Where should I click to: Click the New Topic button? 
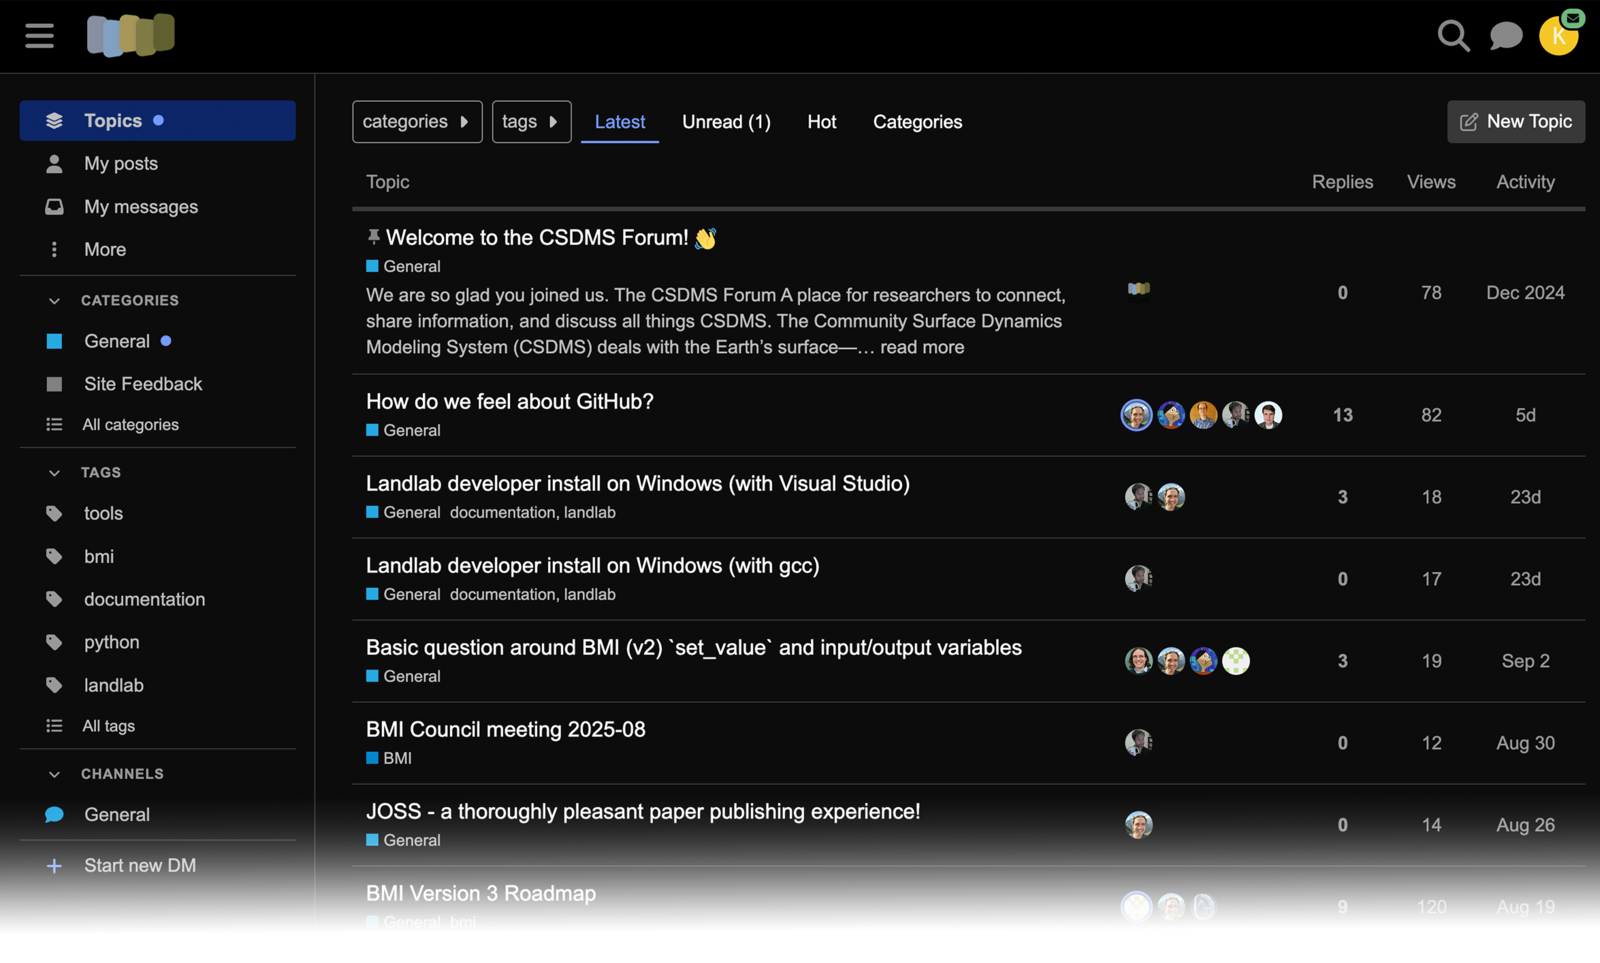tap(1515, 122)
